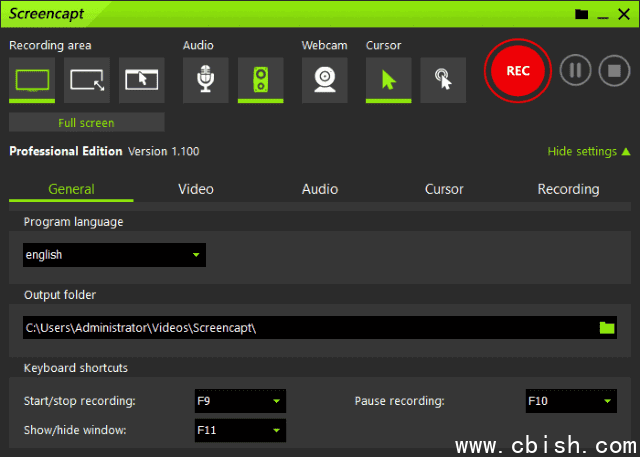Open output folder from title bar icon

click(581, 14)
